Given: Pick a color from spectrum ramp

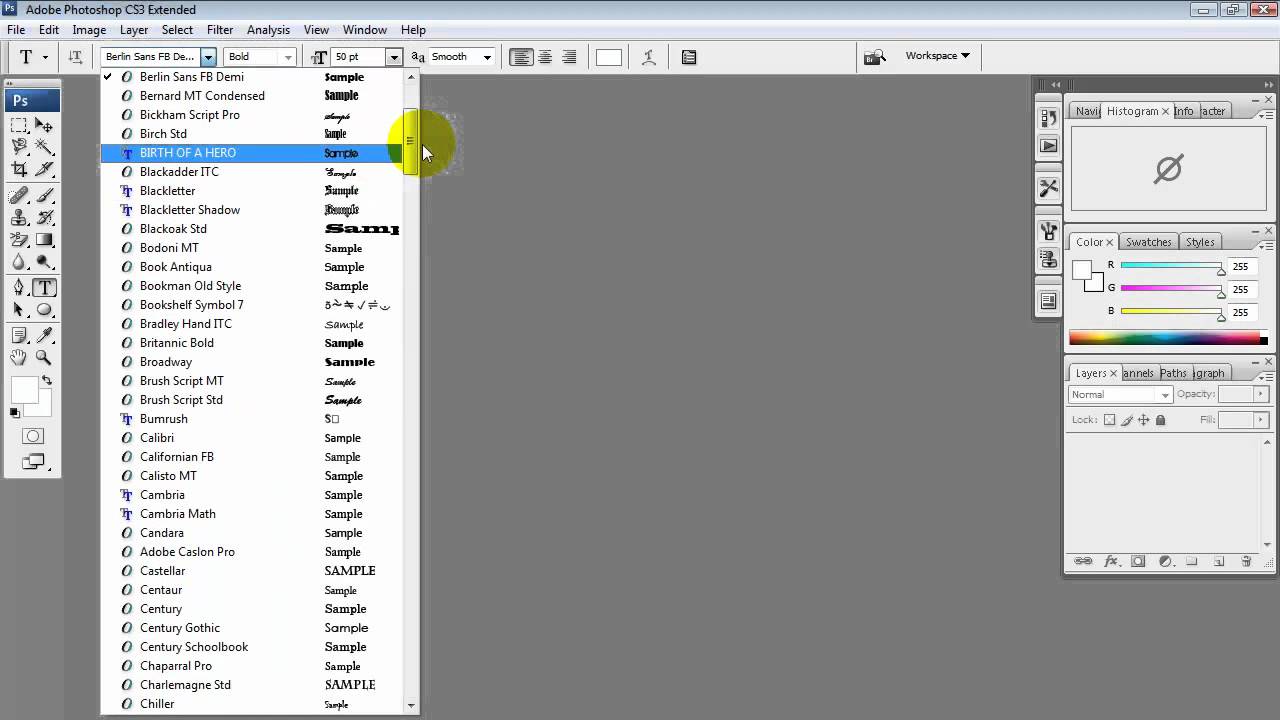Looking at the screenshot, I should click(x=1168, y=338).
